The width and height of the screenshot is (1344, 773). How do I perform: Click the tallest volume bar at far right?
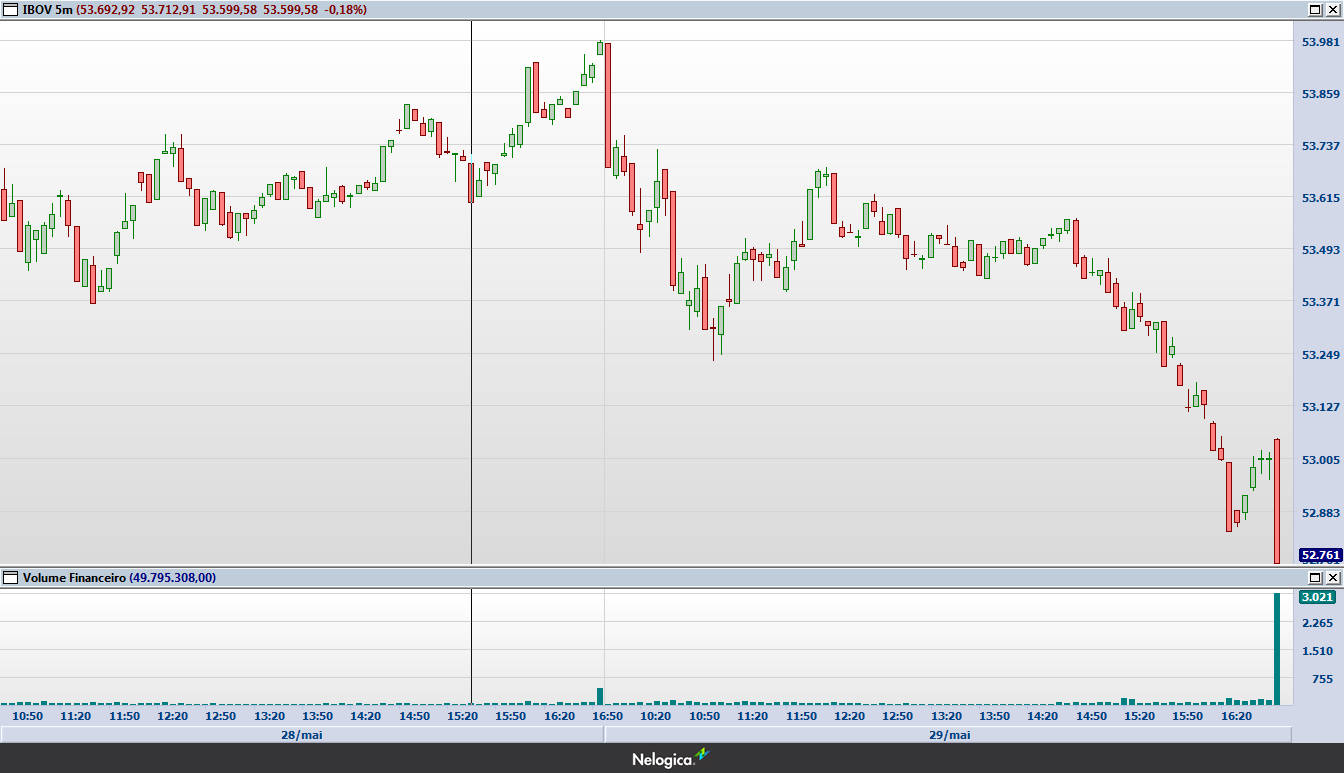coord(1276,650)
